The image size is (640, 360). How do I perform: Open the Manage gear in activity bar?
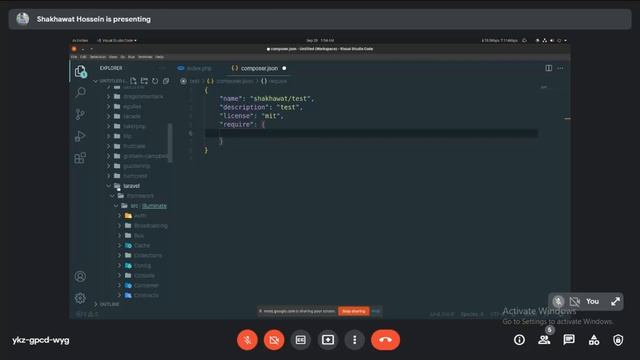[x=80, y=298]
